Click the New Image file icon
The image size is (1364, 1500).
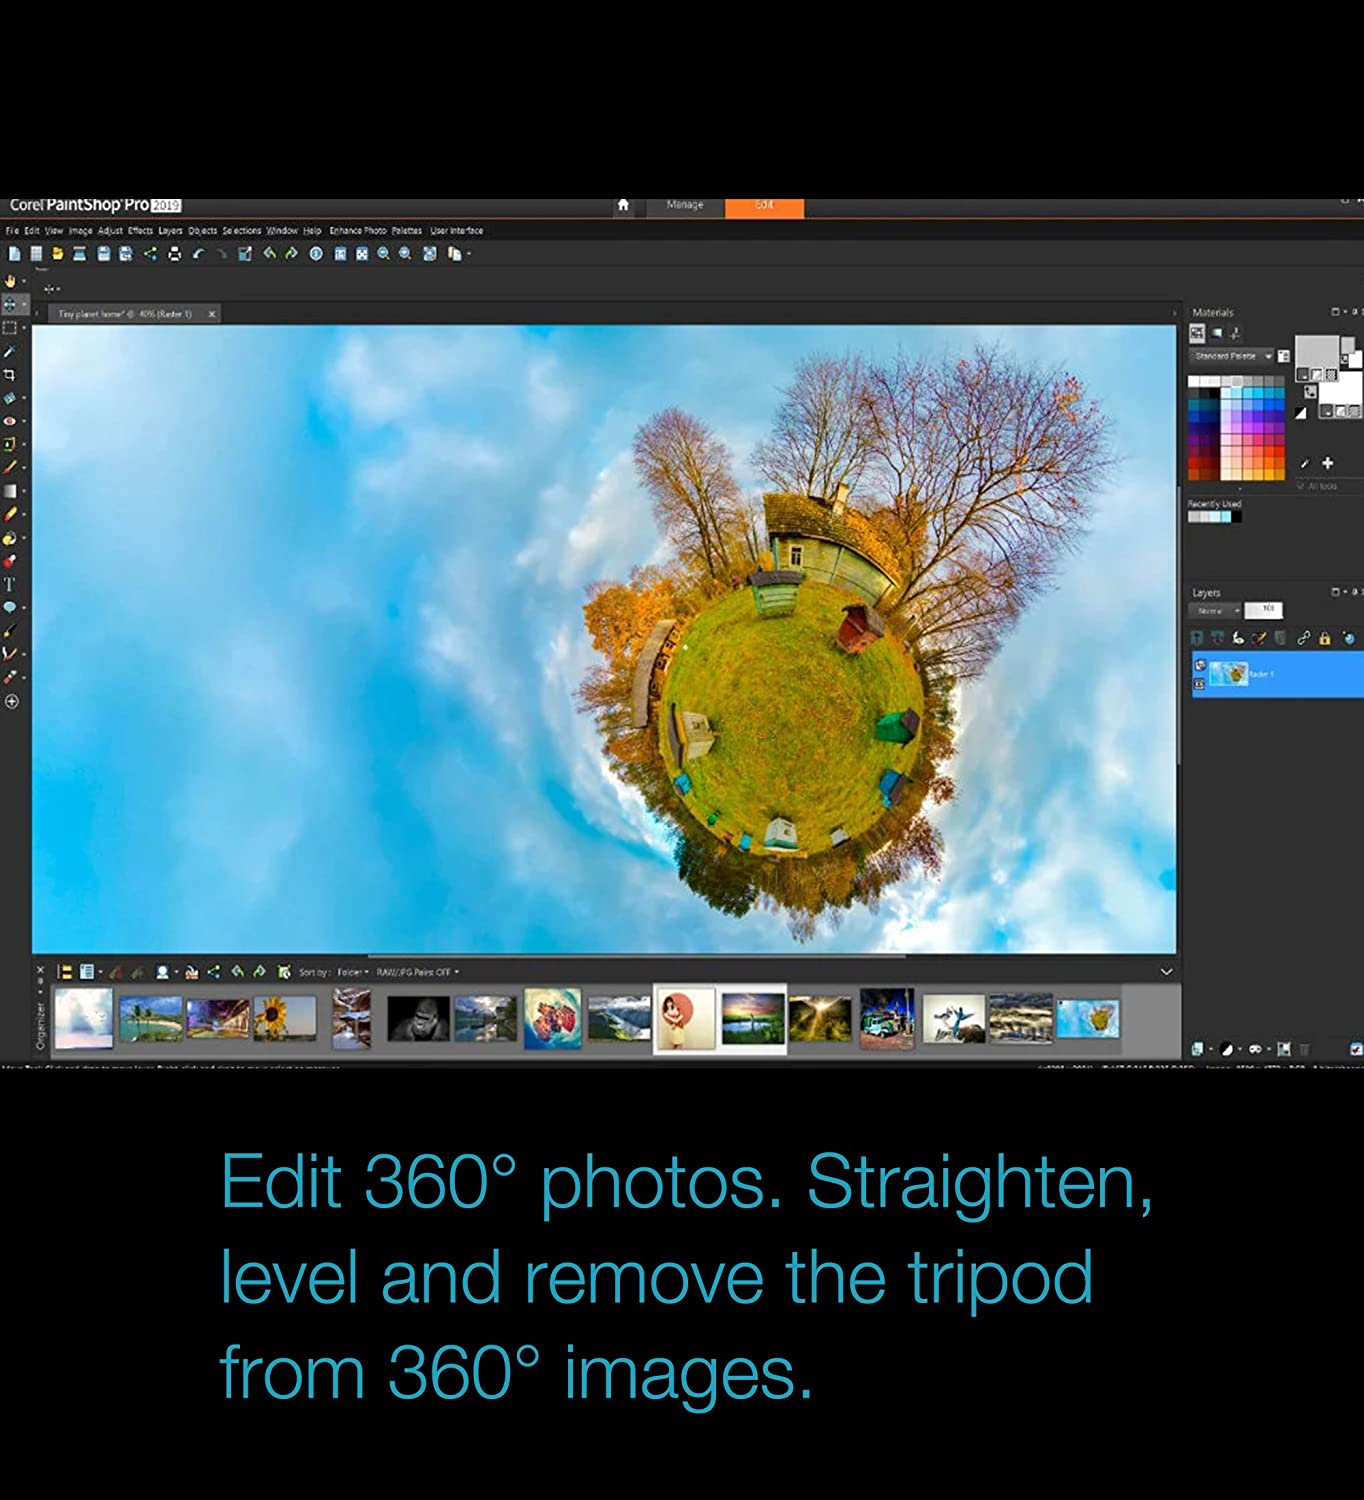[x=14, y=254]
